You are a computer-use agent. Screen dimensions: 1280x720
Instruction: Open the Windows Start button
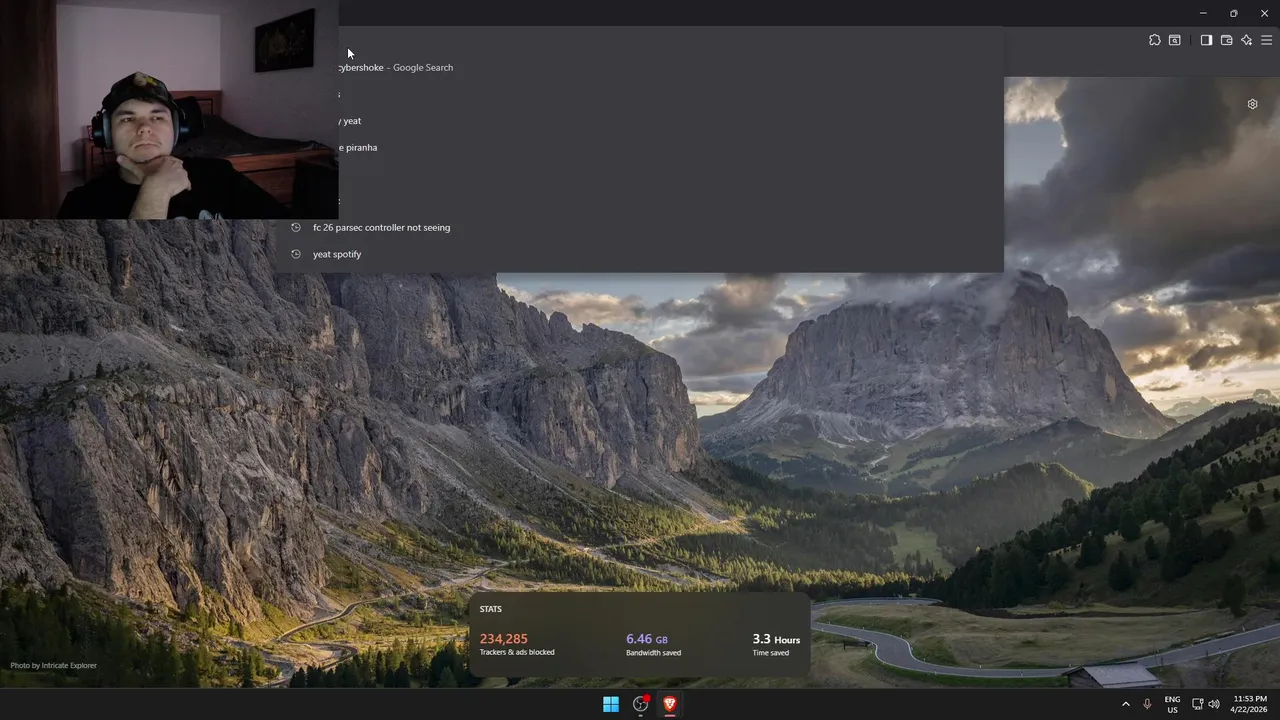tap(610, 704)
